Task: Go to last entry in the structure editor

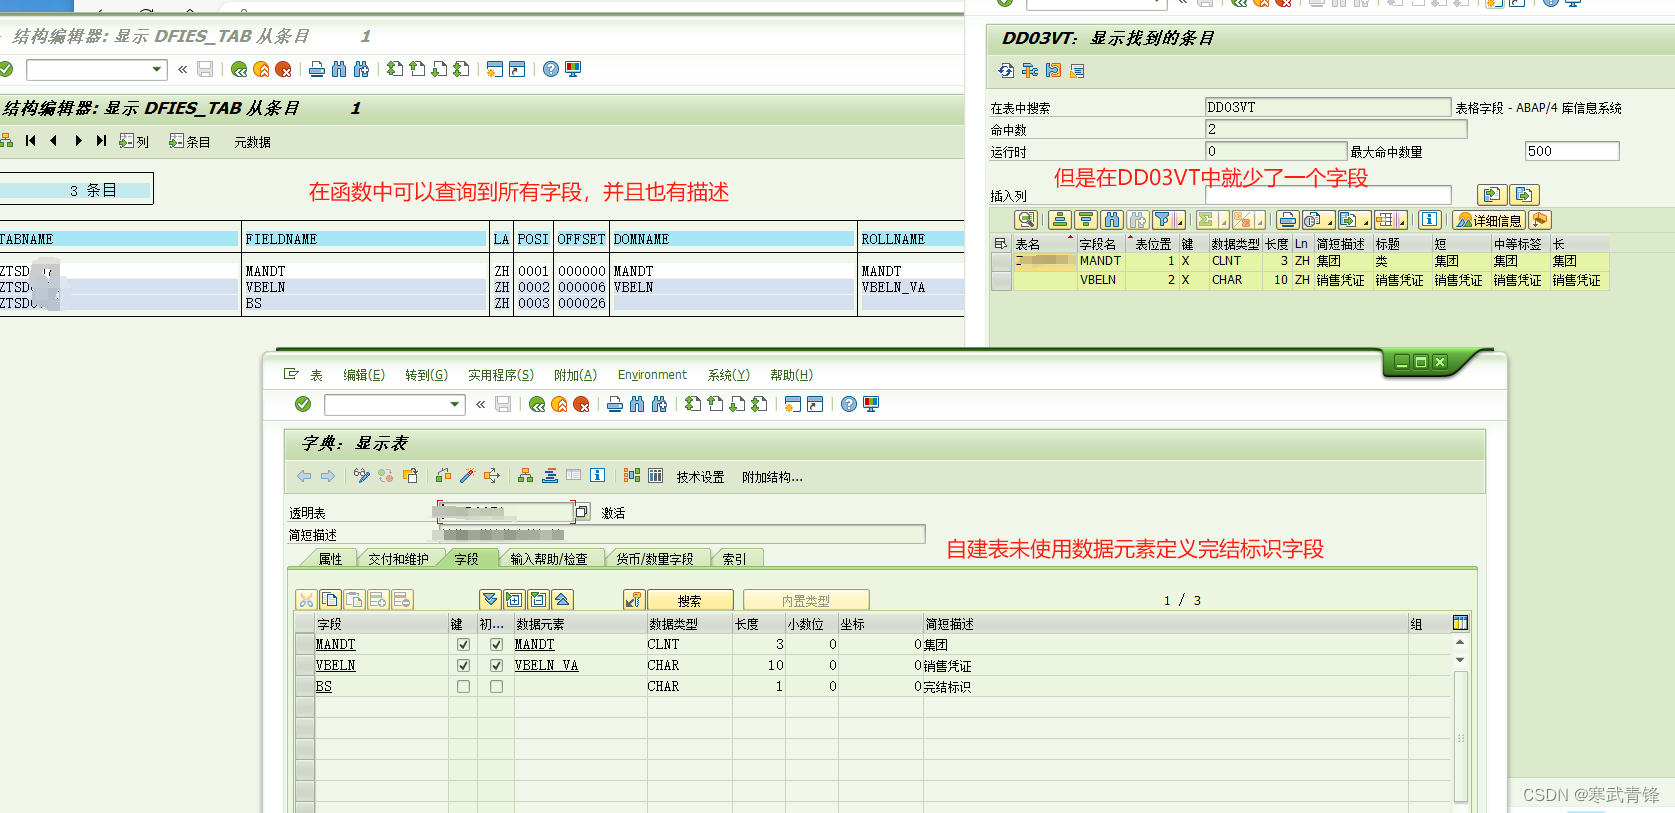Action: (x=101, y=141)
